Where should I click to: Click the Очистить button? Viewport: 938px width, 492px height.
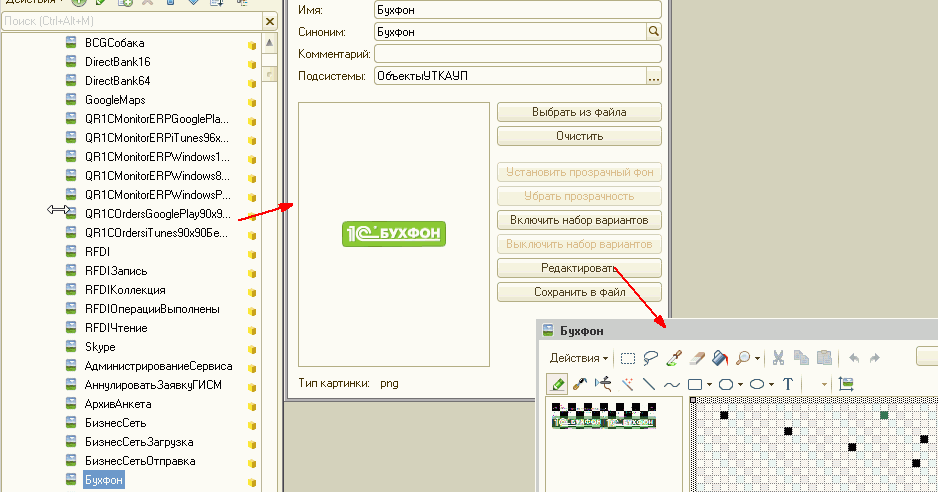click(x=579, y=136)
